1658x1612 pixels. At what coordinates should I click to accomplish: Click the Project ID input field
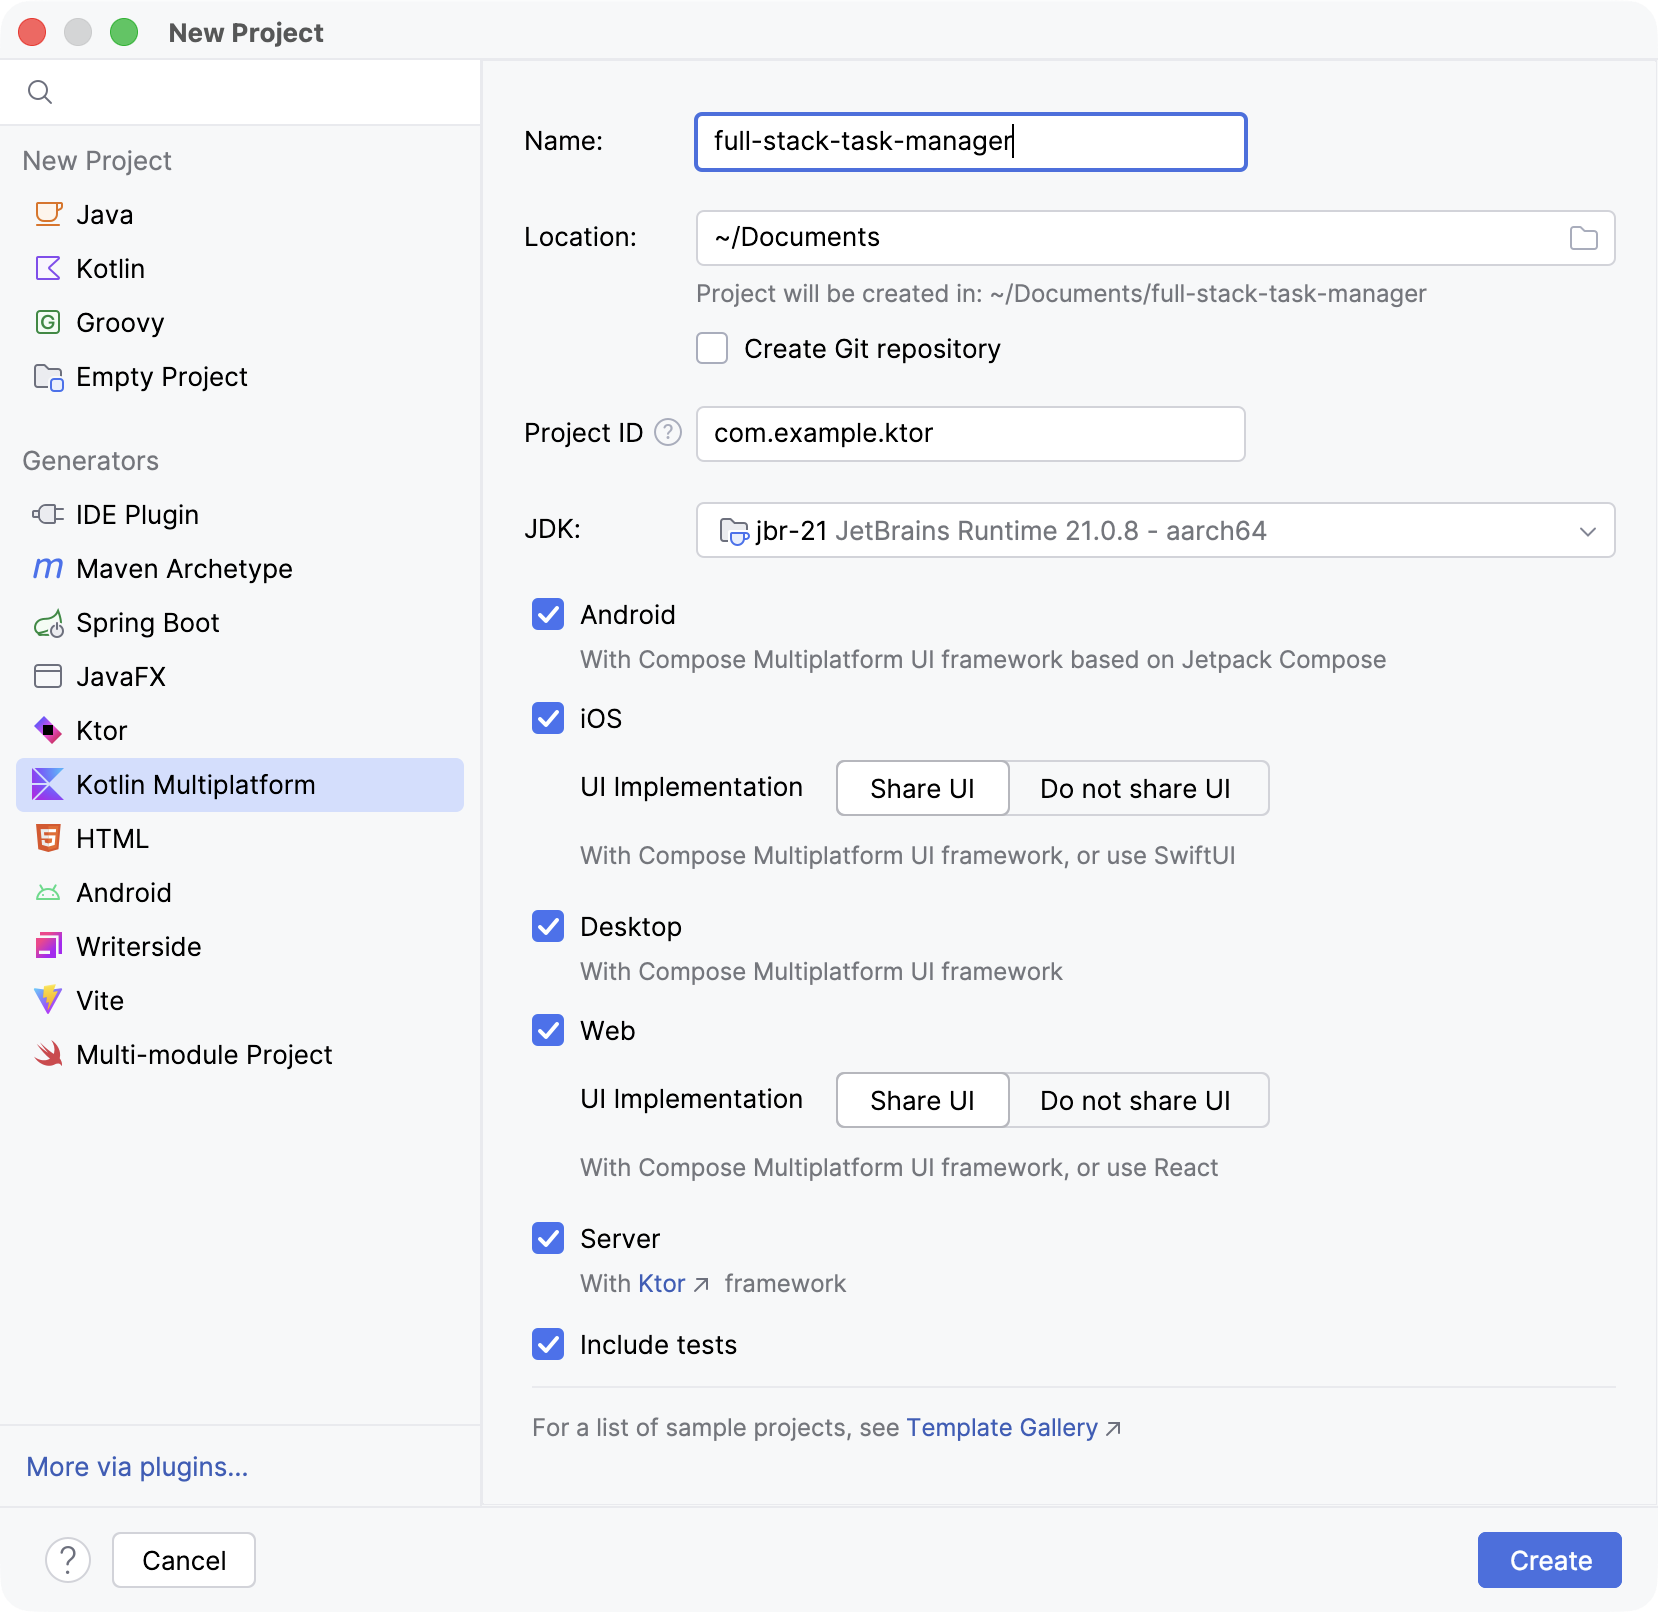(x=971, y=434)
